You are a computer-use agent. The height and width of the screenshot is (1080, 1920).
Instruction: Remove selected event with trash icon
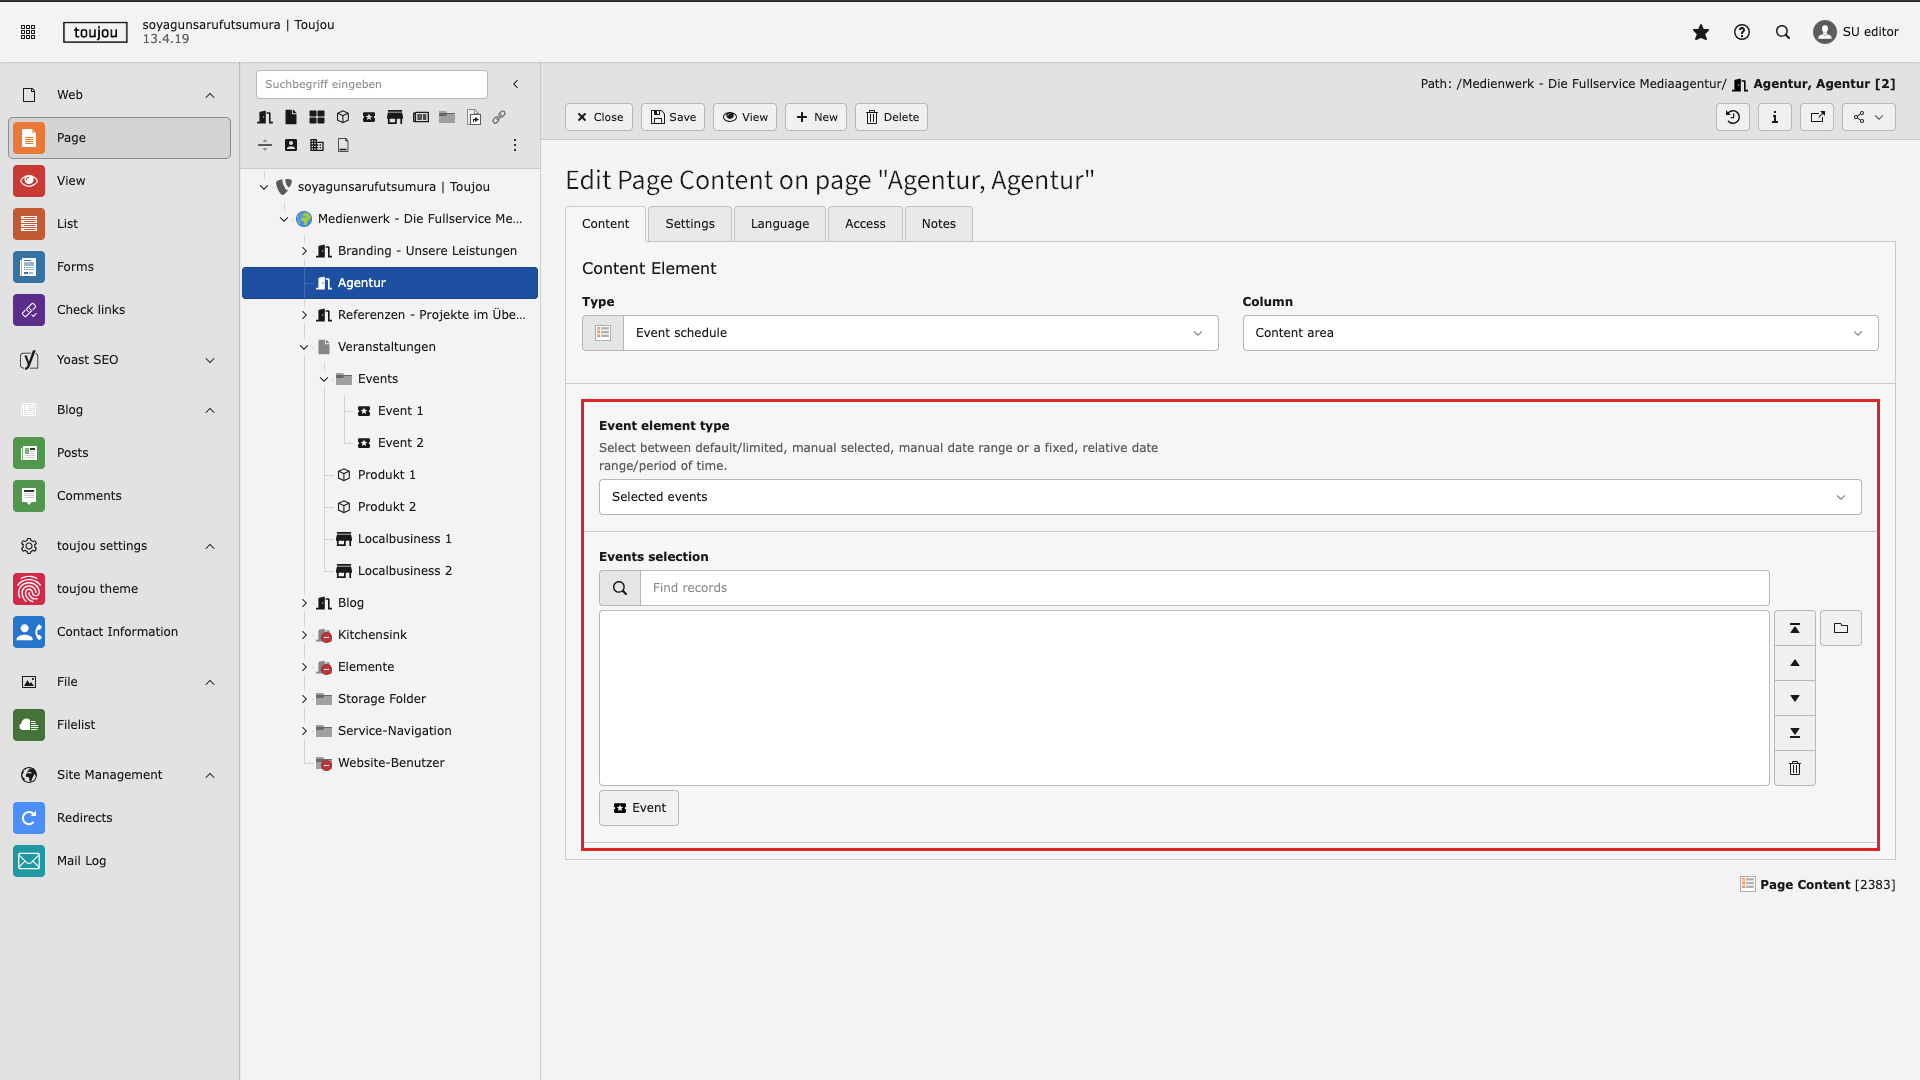point(1794,768)
